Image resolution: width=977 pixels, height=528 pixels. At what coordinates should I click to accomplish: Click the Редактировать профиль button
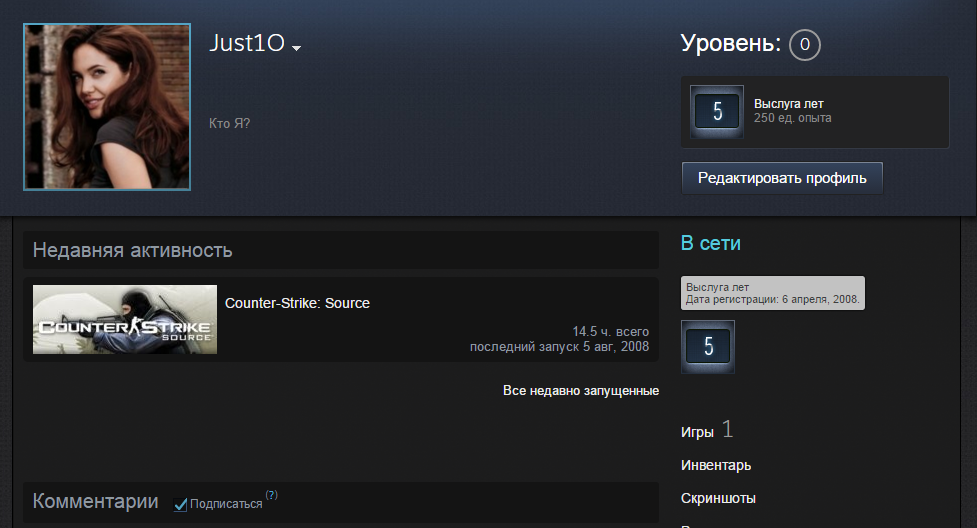click(x=782, y=178)
